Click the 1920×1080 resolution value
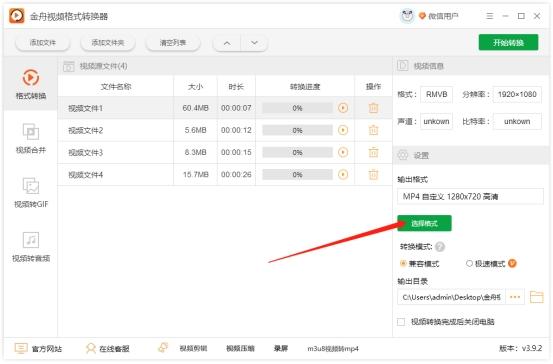Viewport: 553px width, 364px height. pos(517,94)
